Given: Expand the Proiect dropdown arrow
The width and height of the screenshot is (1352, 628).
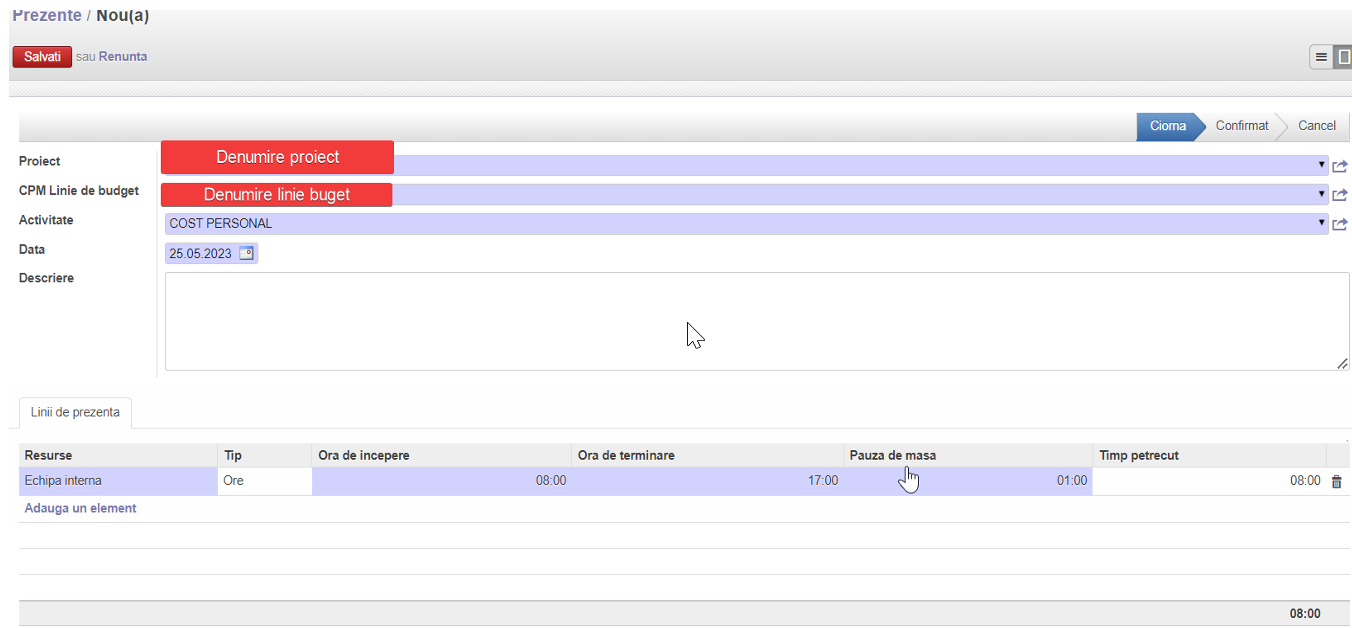Looking at the screenshot, I should 1322,165.
